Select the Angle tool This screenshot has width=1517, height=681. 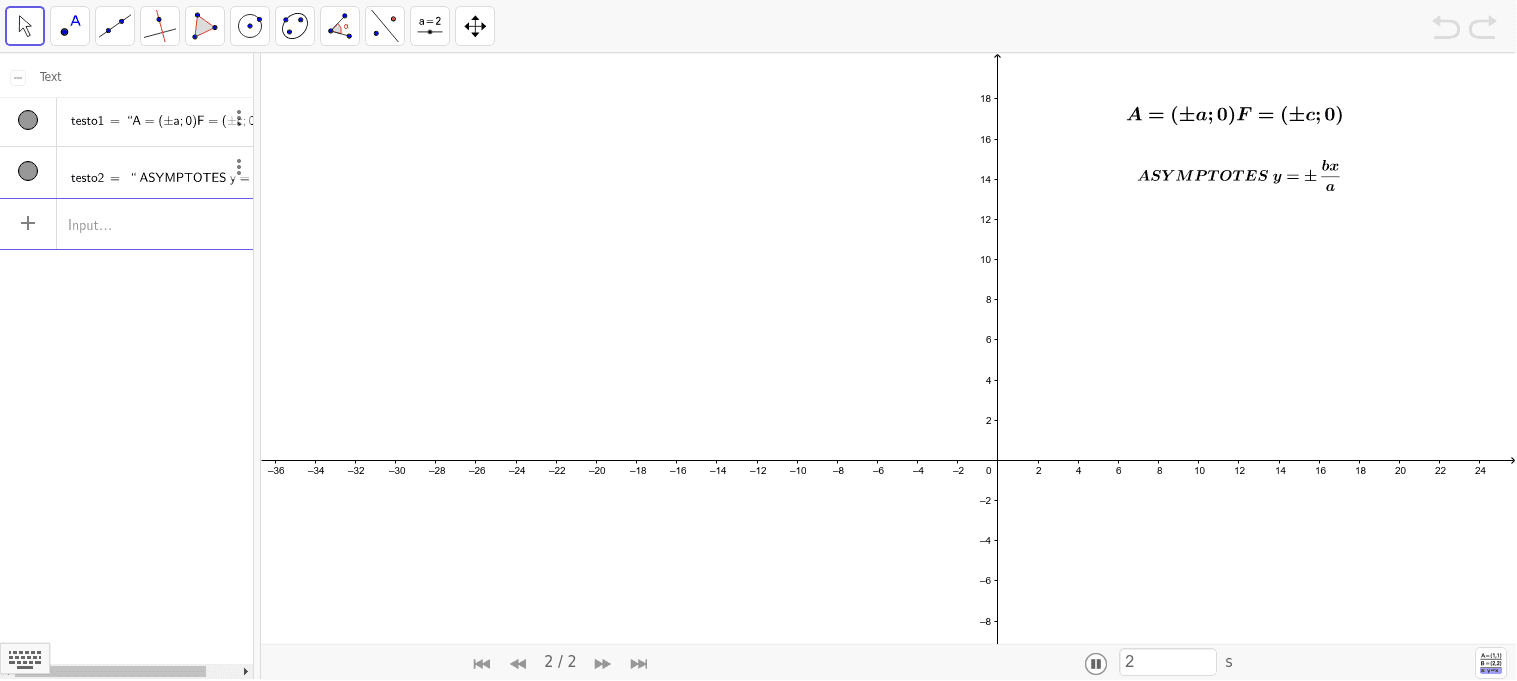tap(340, 26)
